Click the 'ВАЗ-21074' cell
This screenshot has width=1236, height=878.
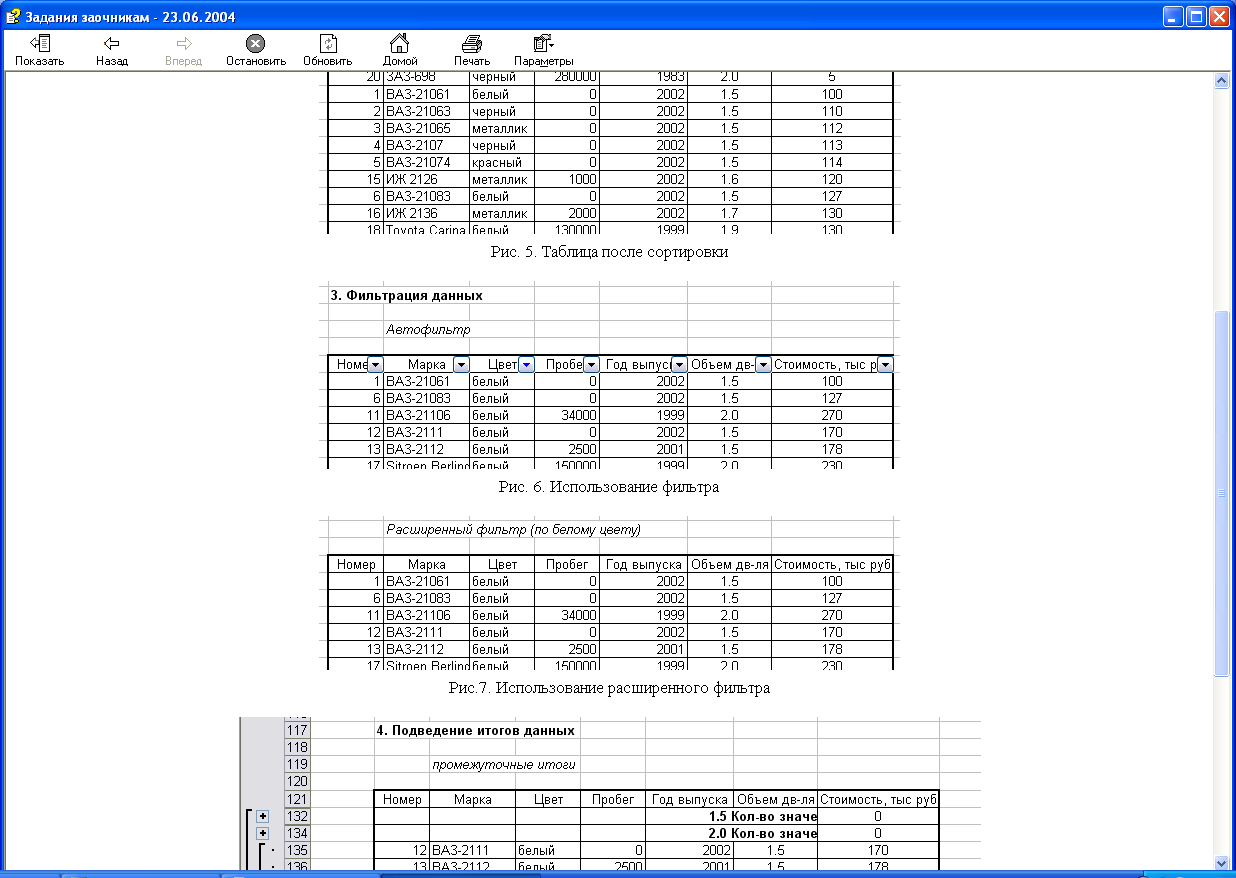(x=427, y=162)
